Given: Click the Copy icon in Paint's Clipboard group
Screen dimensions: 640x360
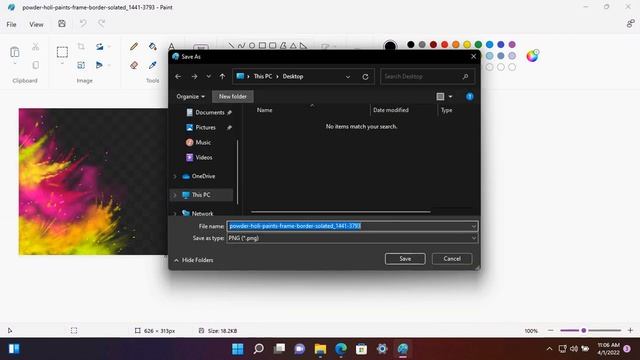Looking at the screenshot, I should (x=36, y=65).
